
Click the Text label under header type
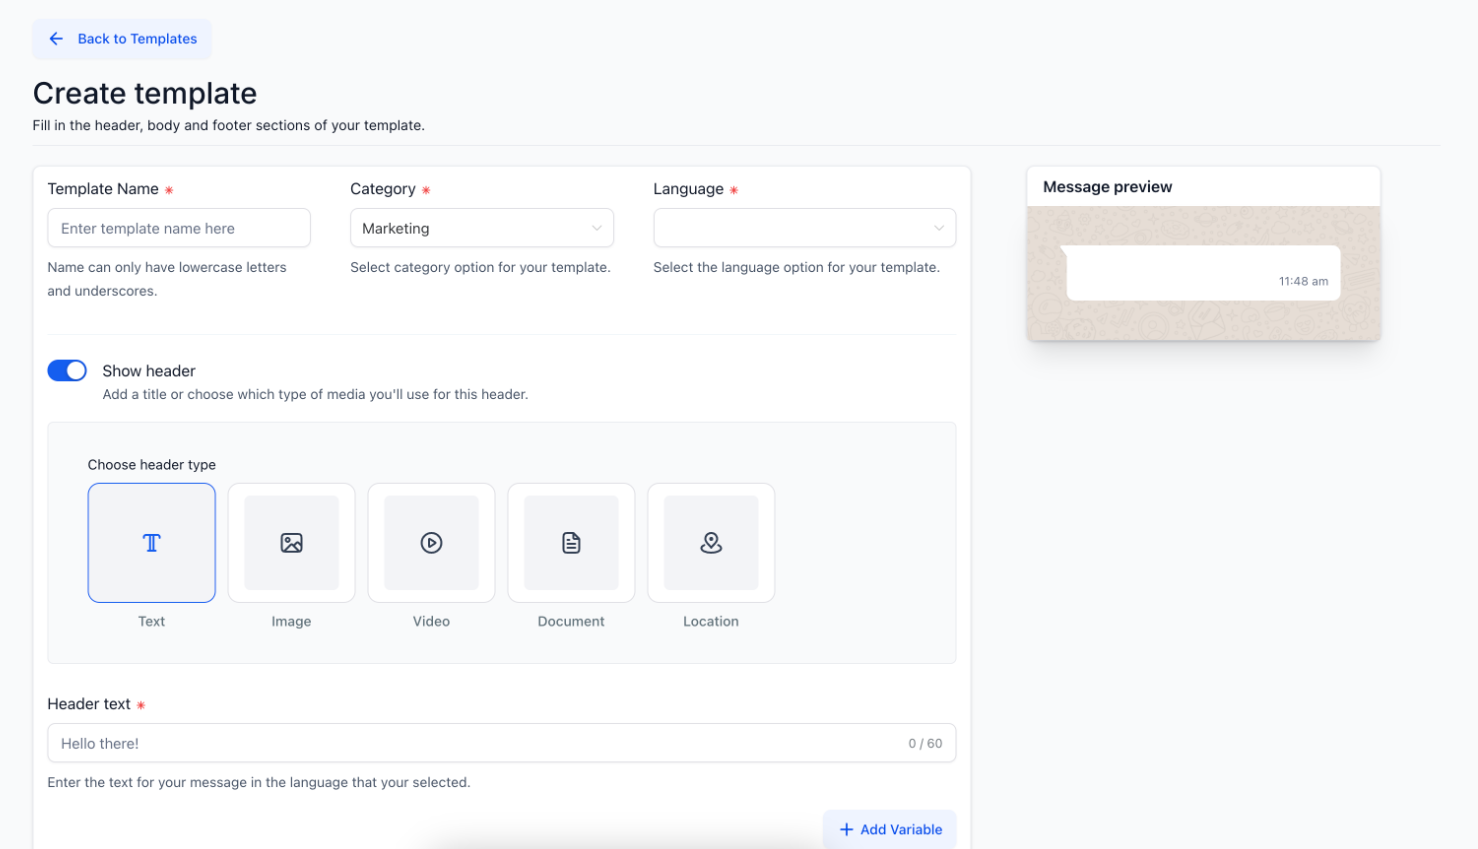coord(151,621)
